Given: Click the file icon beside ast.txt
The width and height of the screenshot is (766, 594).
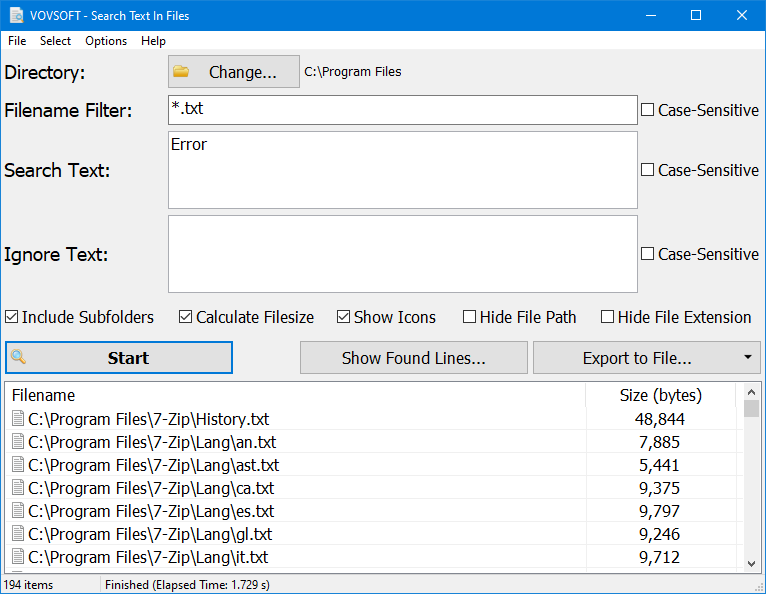Looking at the screenshot, I should tap(18, 465).
